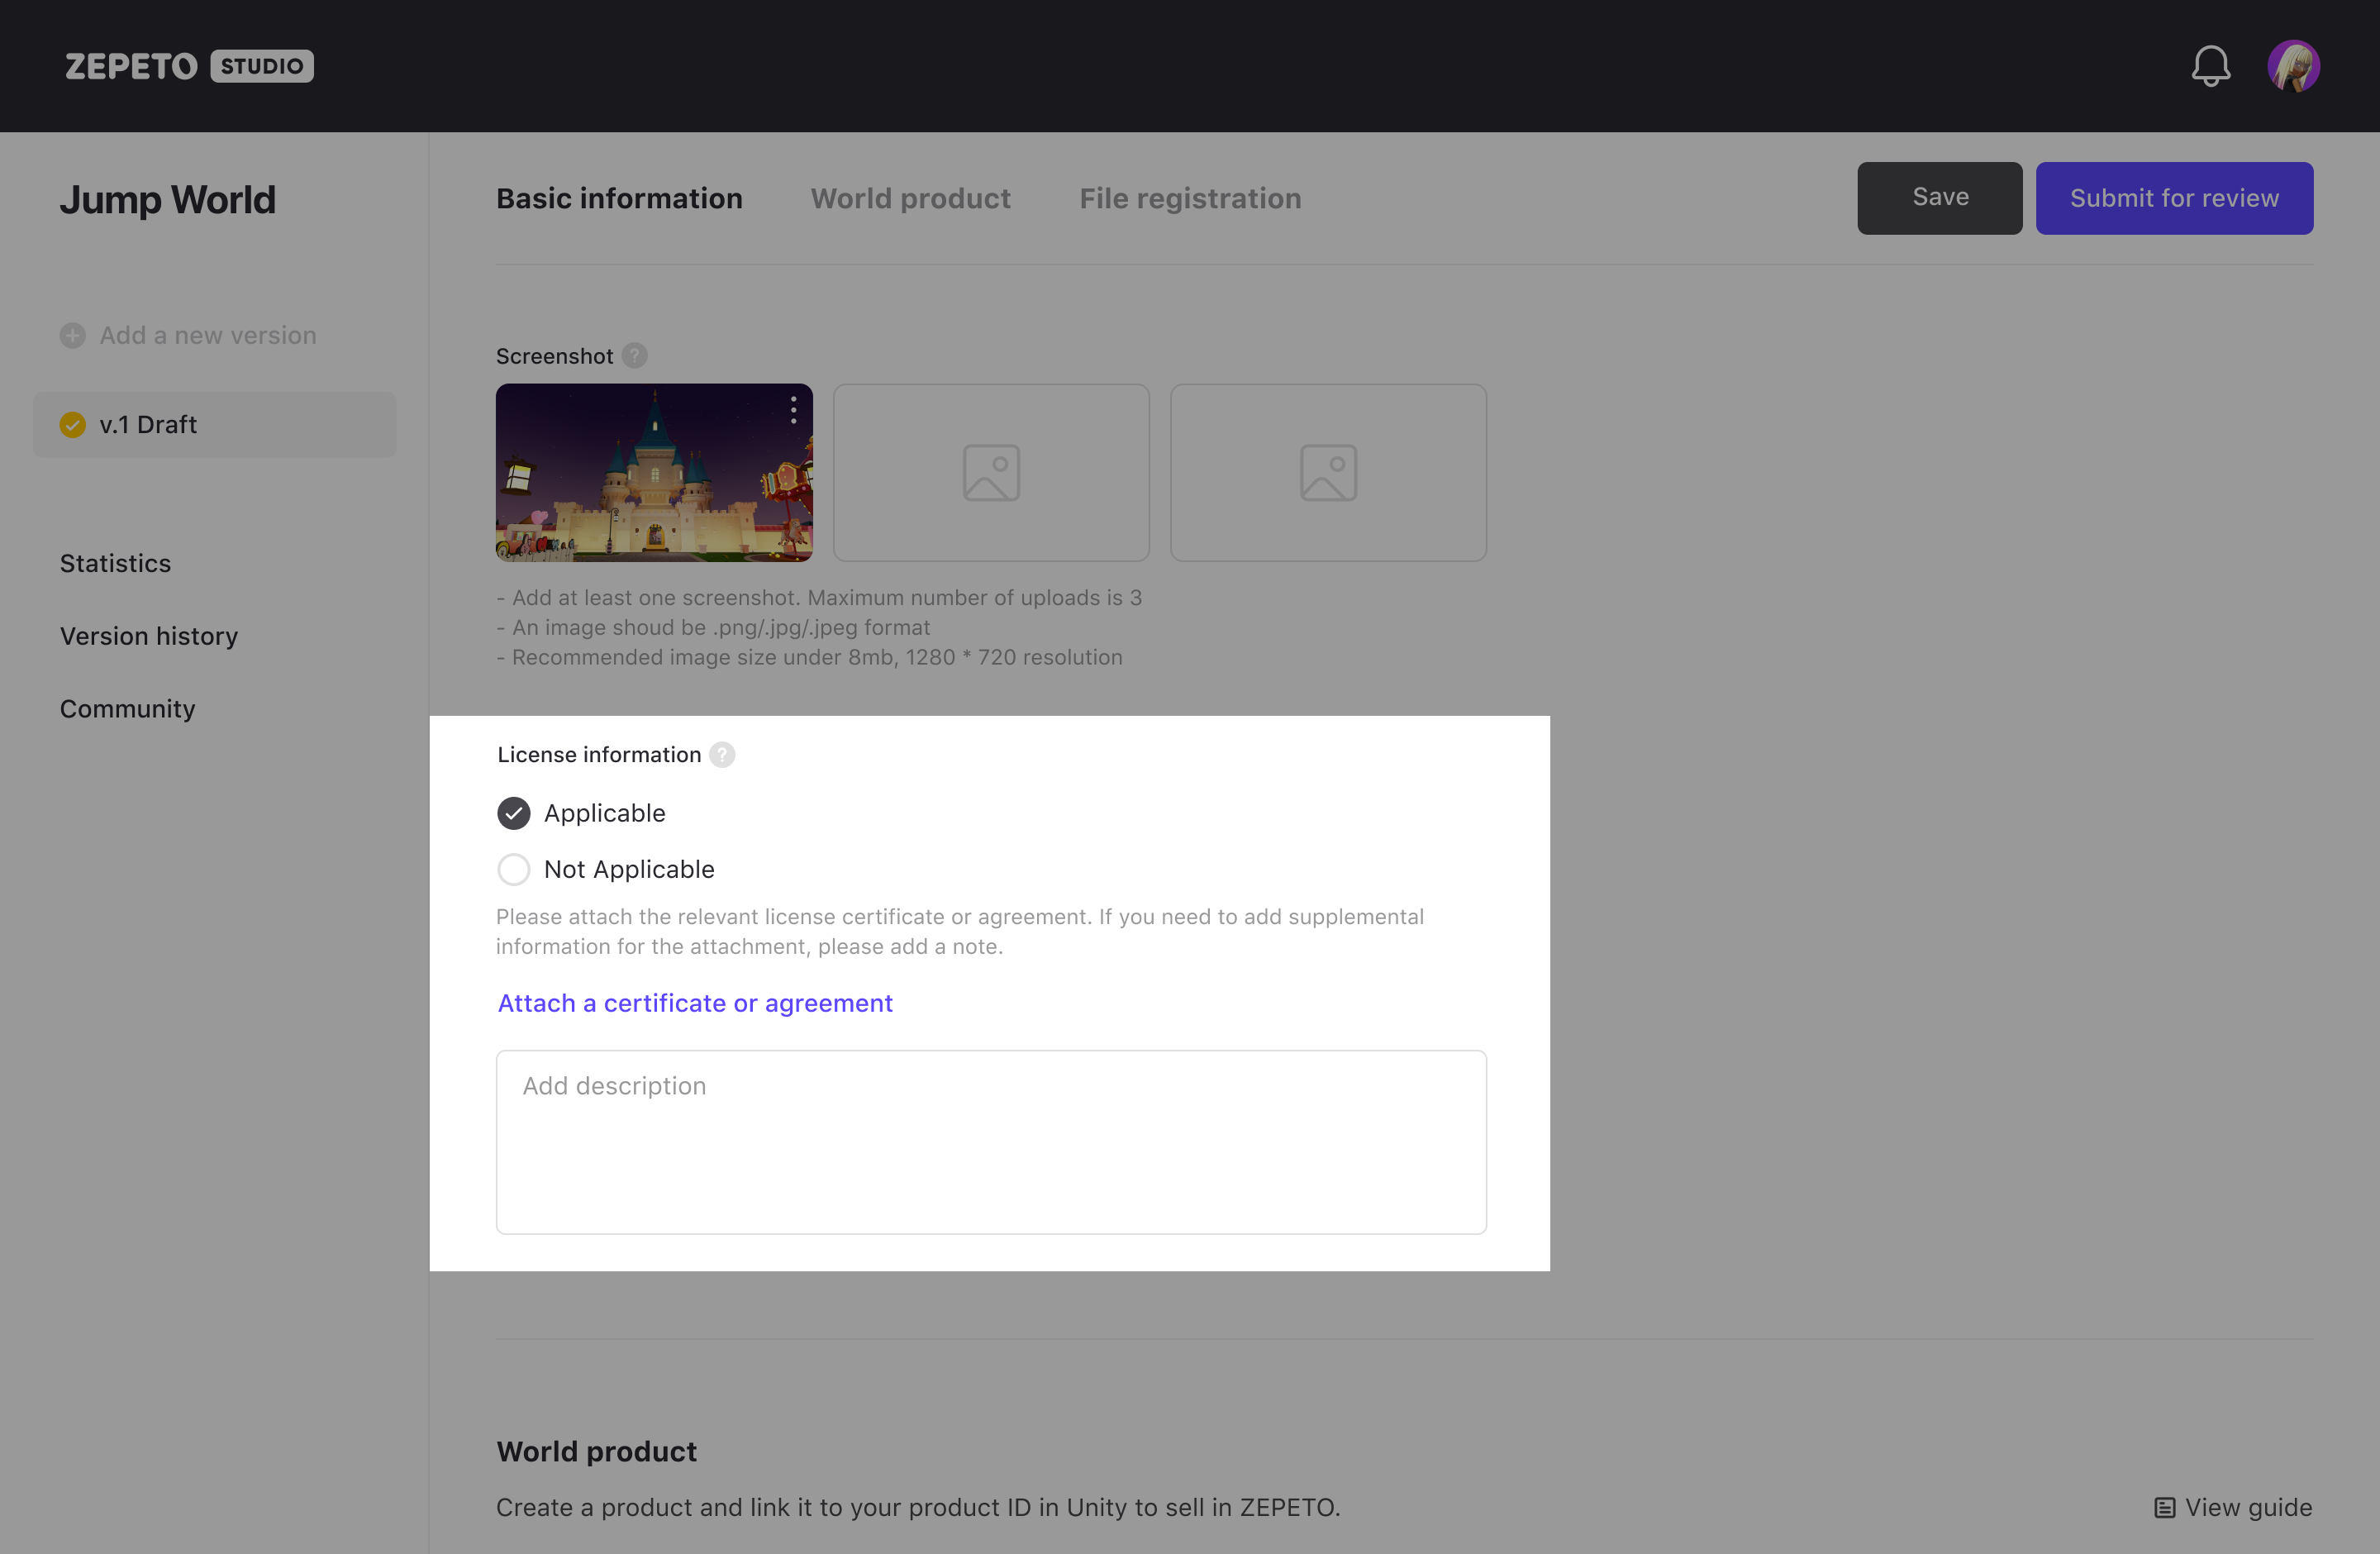Open the Basic information tab

coord(619,198)
